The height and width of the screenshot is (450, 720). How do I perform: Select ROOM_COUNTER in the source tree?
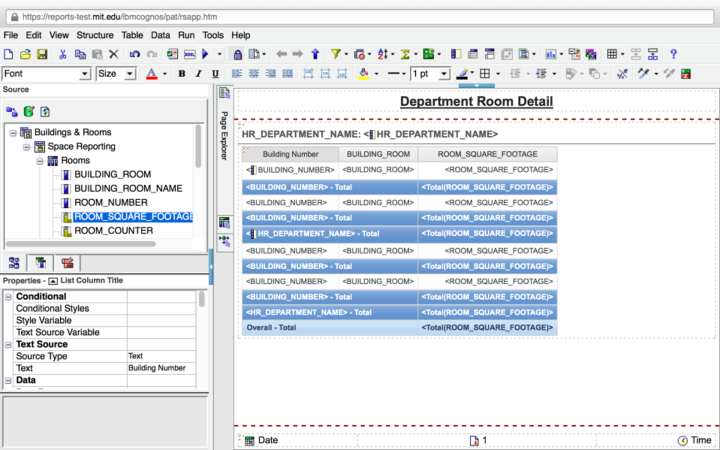click(x=113, y=231)
